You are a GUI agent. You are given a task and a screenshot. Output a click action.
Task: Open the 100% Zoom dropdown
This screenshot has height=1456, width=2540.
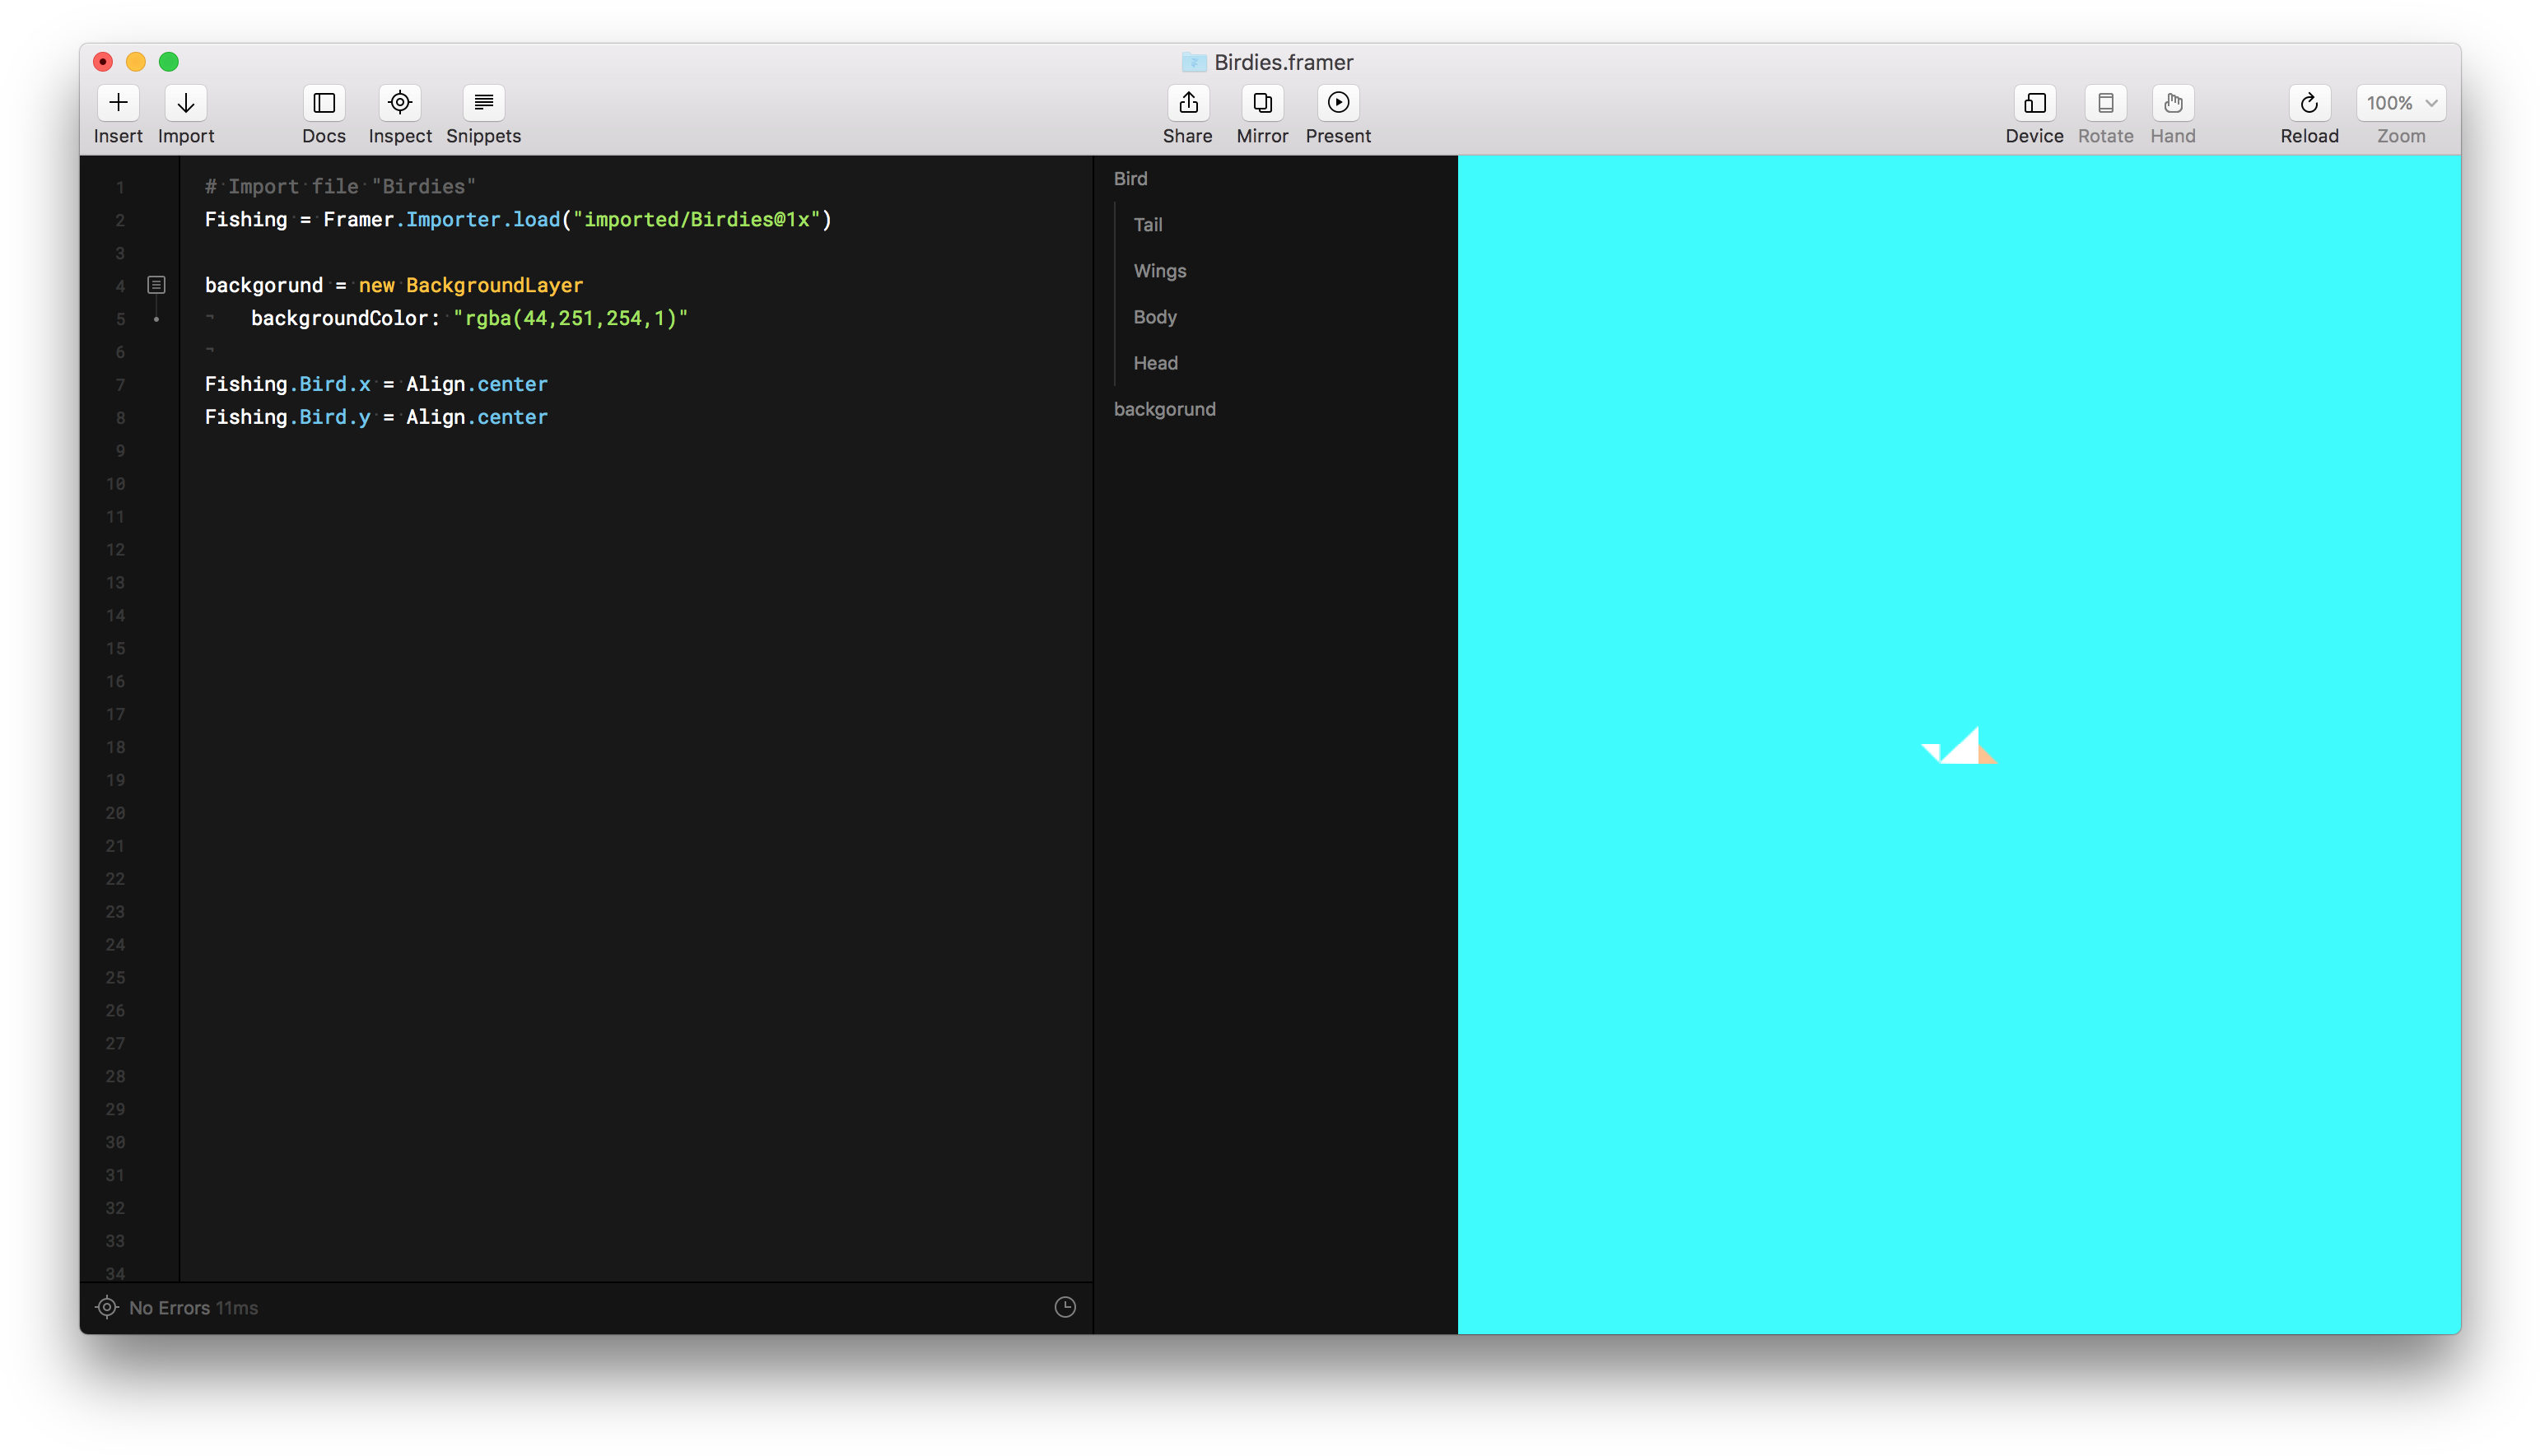(x=2400, y=103)
